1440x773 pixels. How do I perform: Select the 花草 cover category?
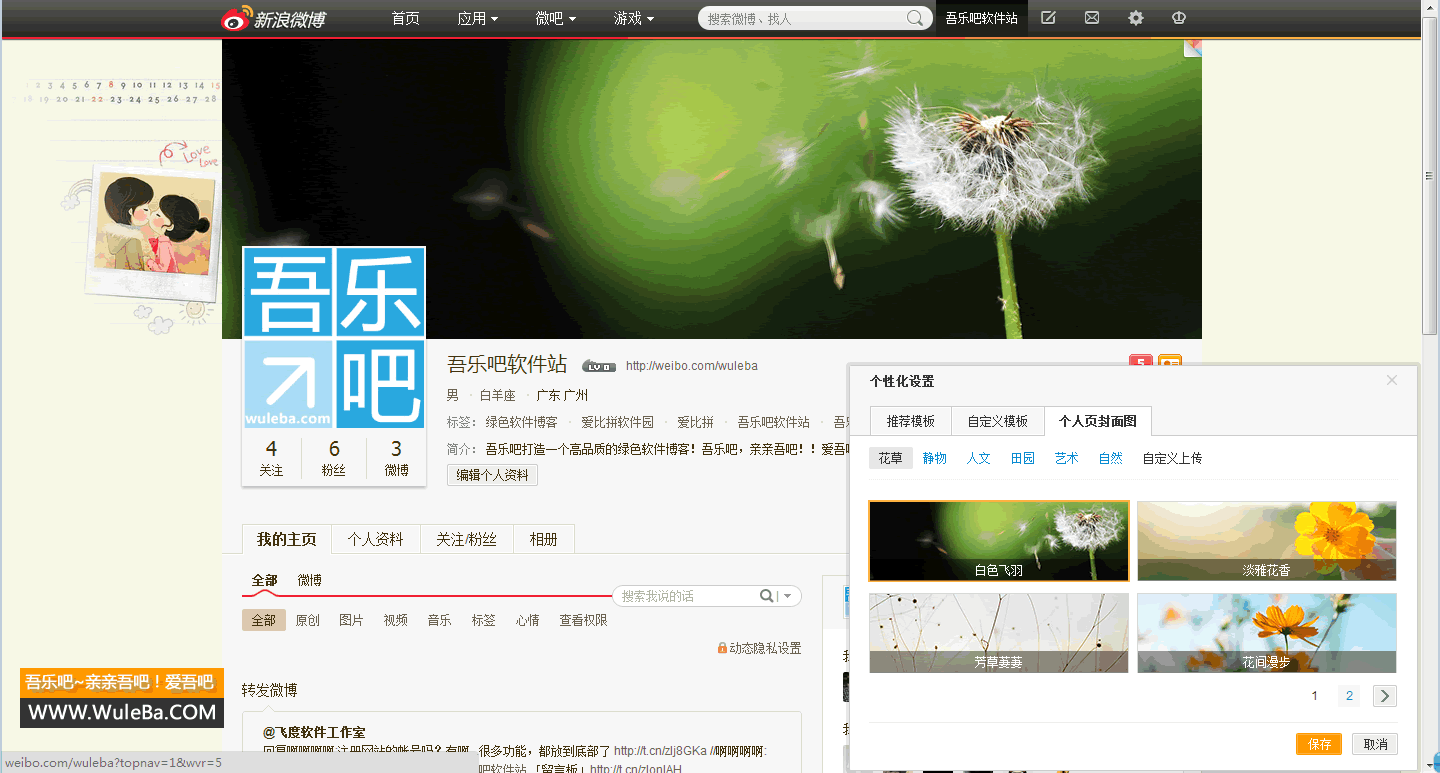click(x=890, y=458)
